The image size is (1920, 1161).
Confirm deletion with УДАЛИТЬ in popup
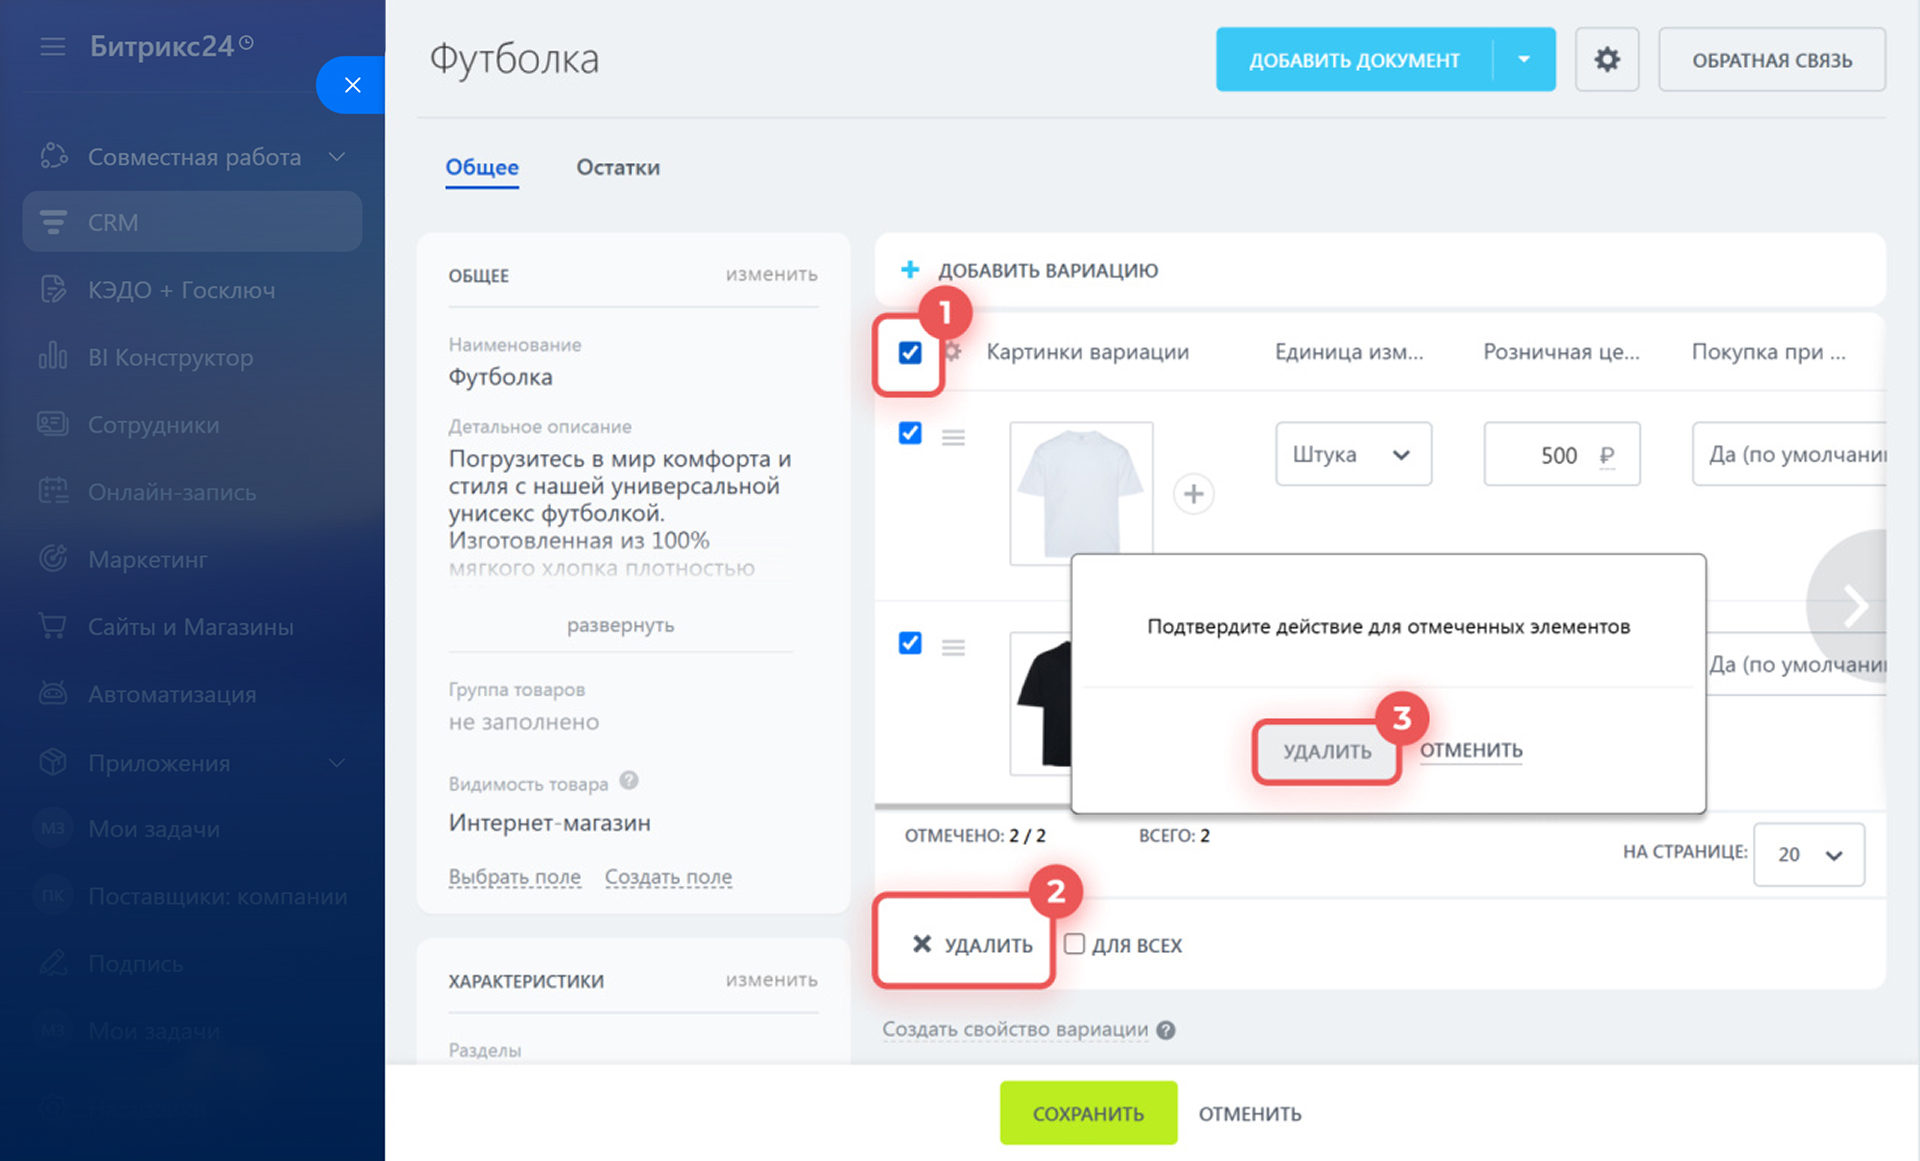click(x=1326, y=751)
